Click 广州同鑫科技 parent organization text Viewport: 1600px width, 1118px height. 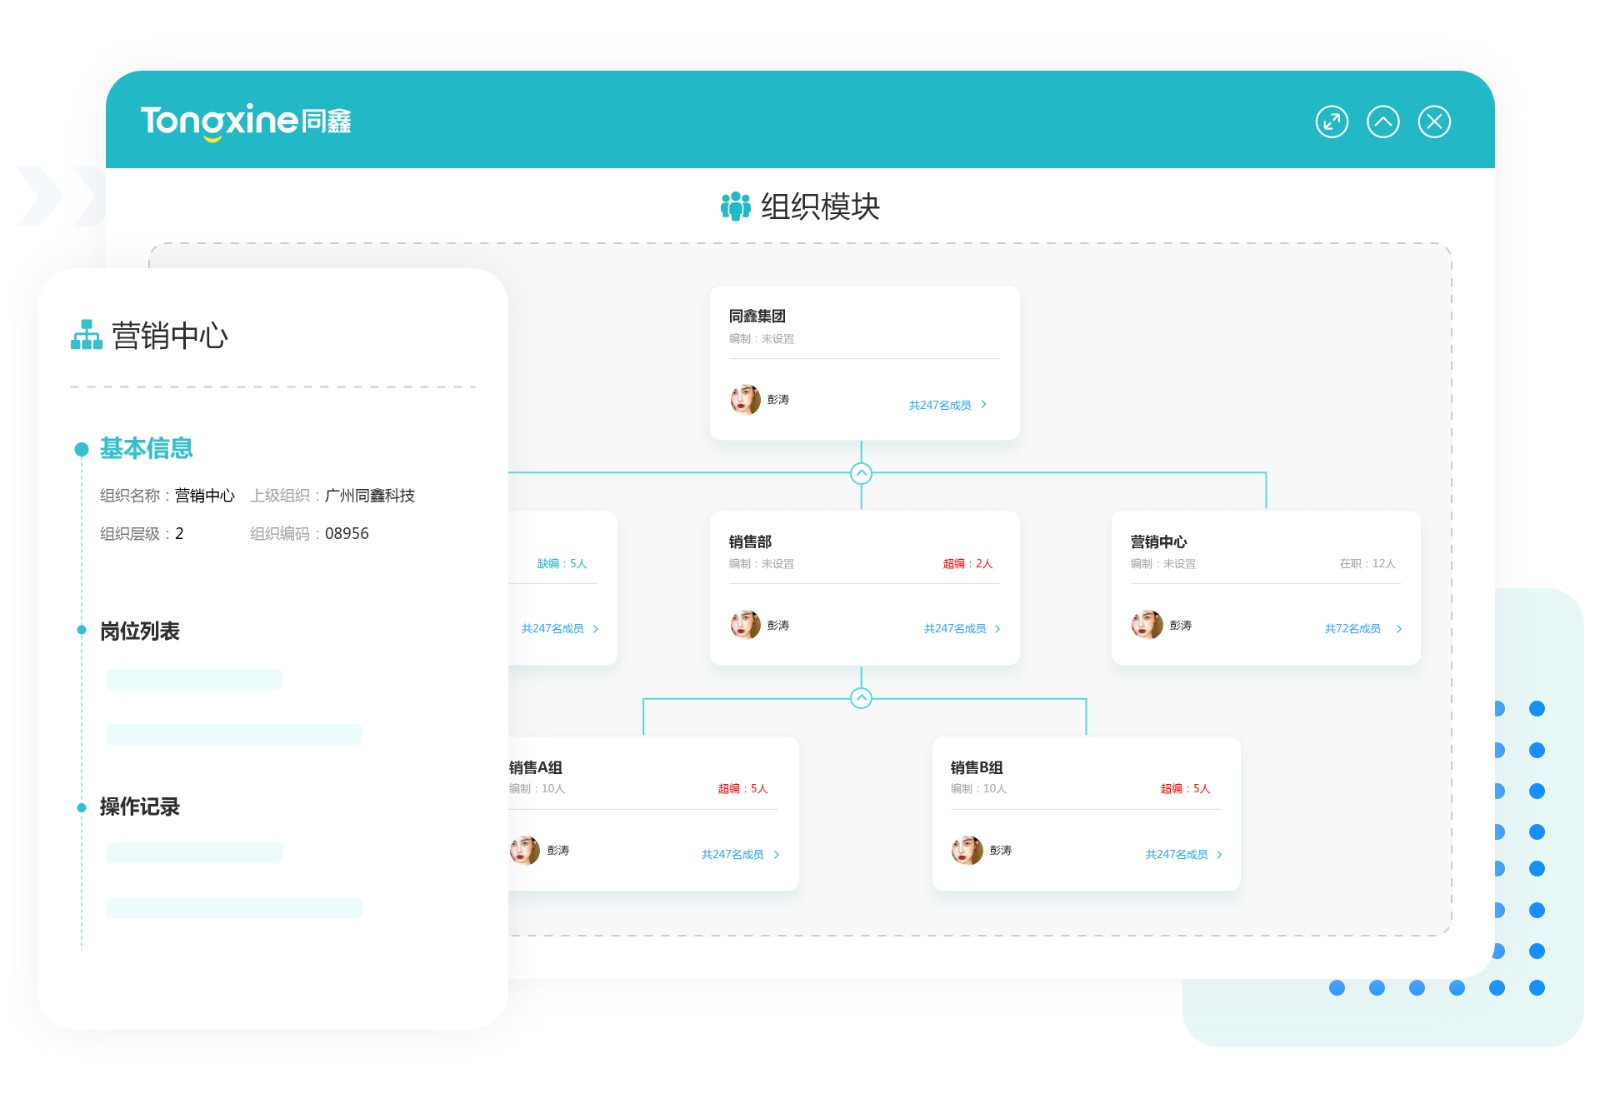point(371,495)
